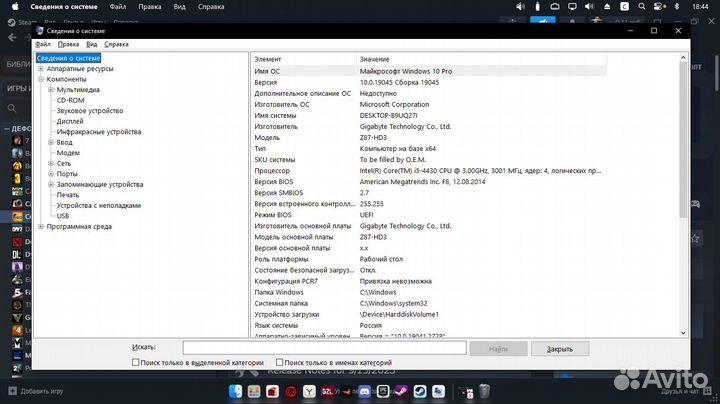The height and width of the screenshot is (404, 720).
Task: Select the Режим BIOS row
Action: coord(429,215)
